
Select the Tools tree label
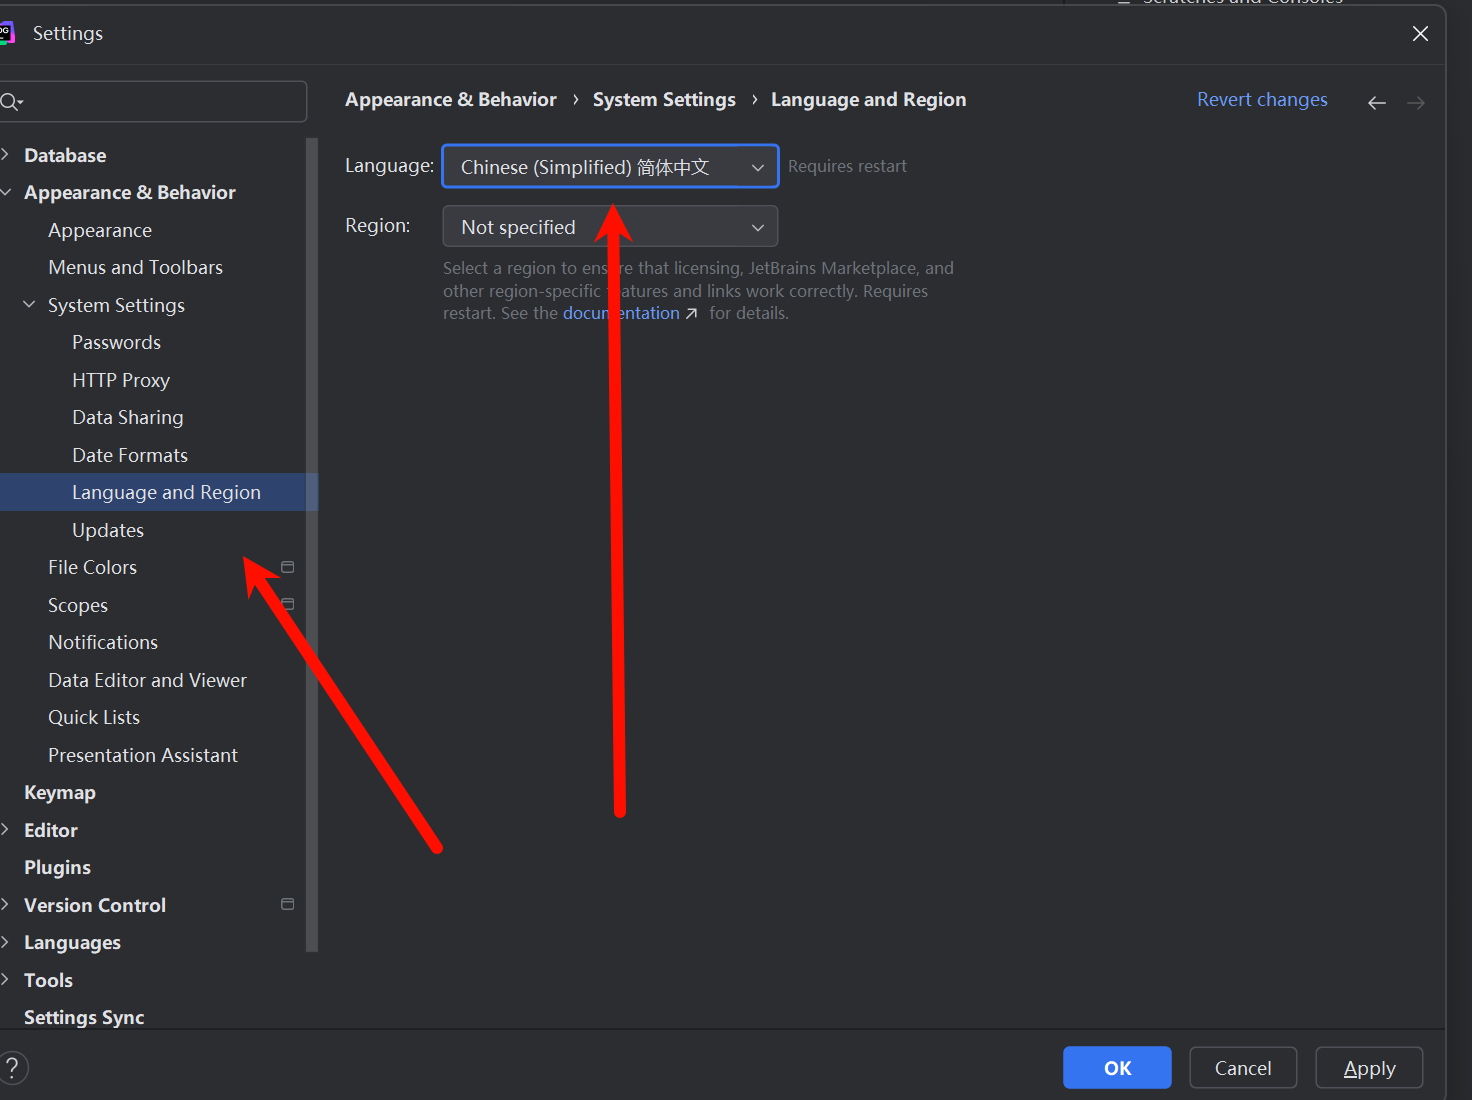(48, 980)
